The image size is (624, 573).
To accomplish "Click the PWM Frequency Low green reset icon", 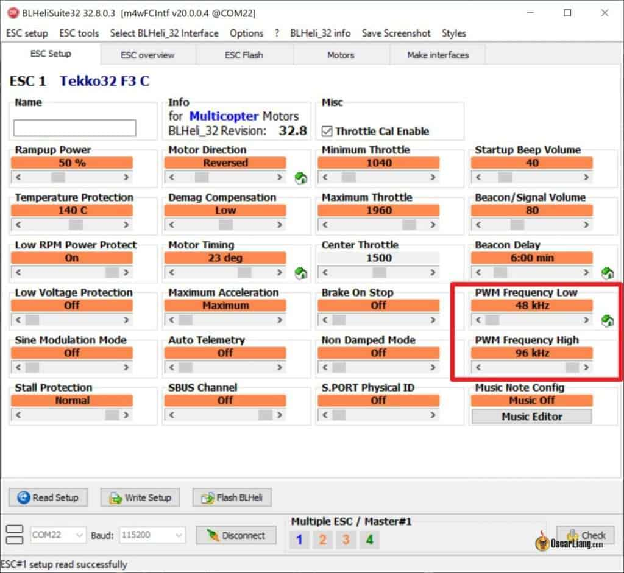I will 607,320.
